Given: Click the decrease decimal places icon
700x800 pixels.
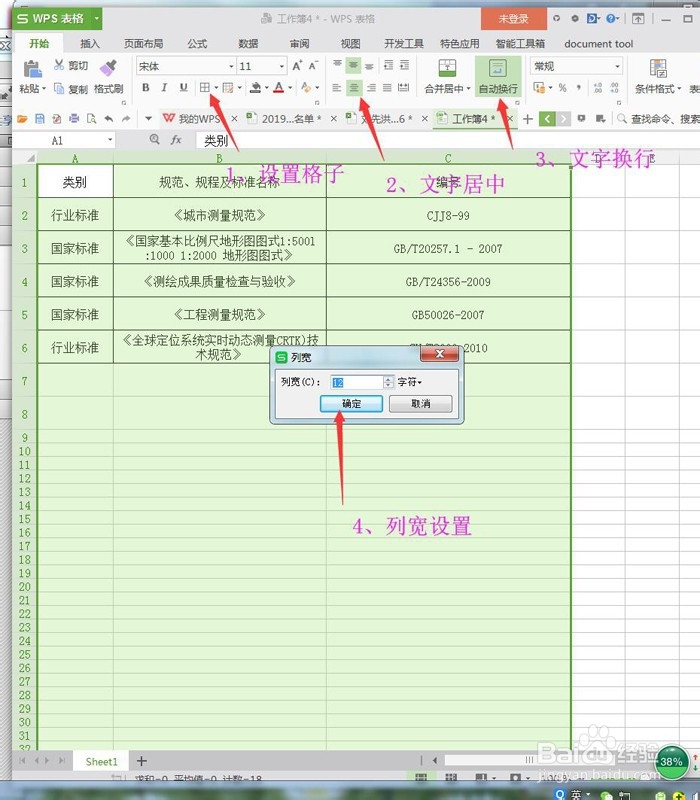Looking at the screenshot, I should (614, 88).
